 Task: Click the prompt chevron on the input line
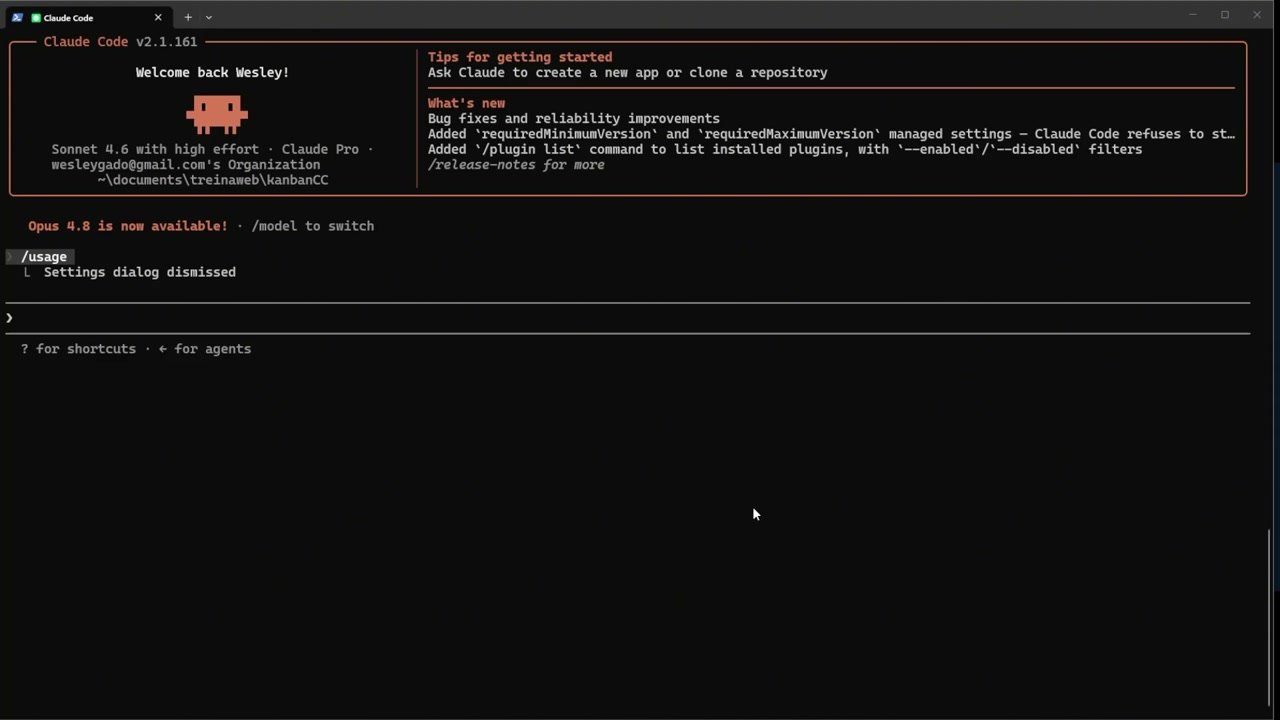tap(9, 318)
